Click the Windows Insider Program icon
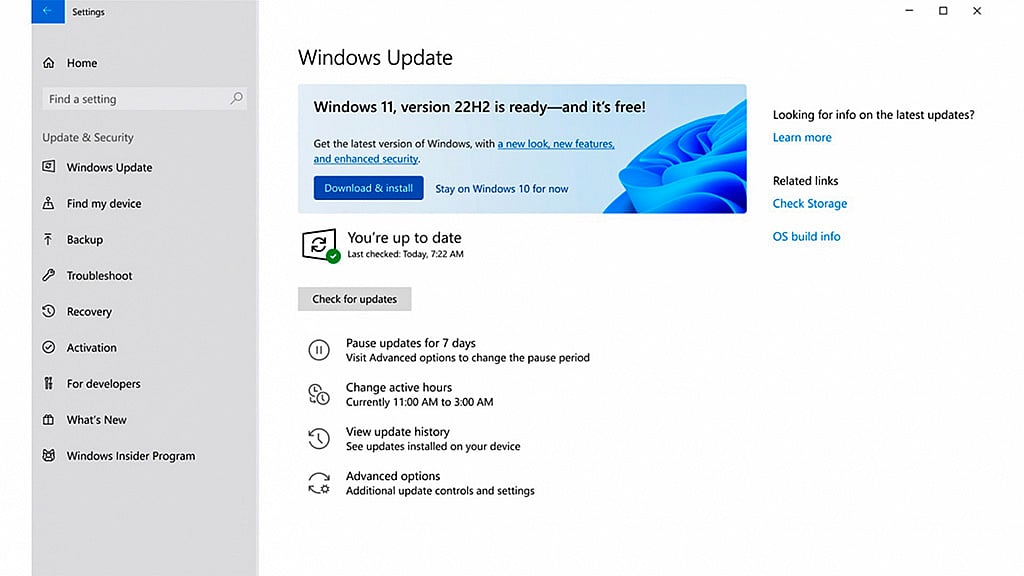 coord(49,455)
